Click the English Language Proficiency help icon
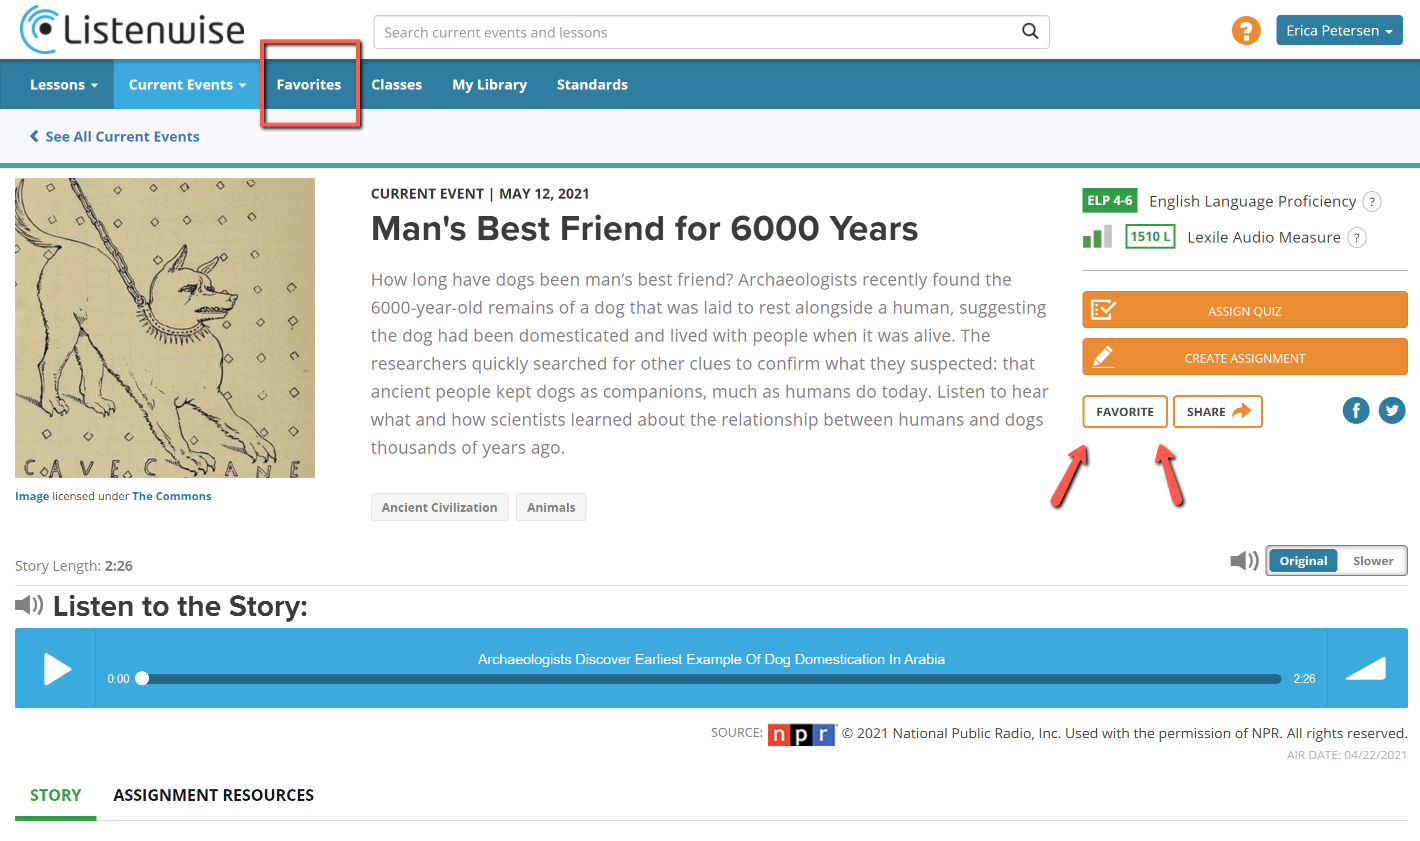Image resolution: width=1420 pixels, height=841 pixels. point(1373,201)
